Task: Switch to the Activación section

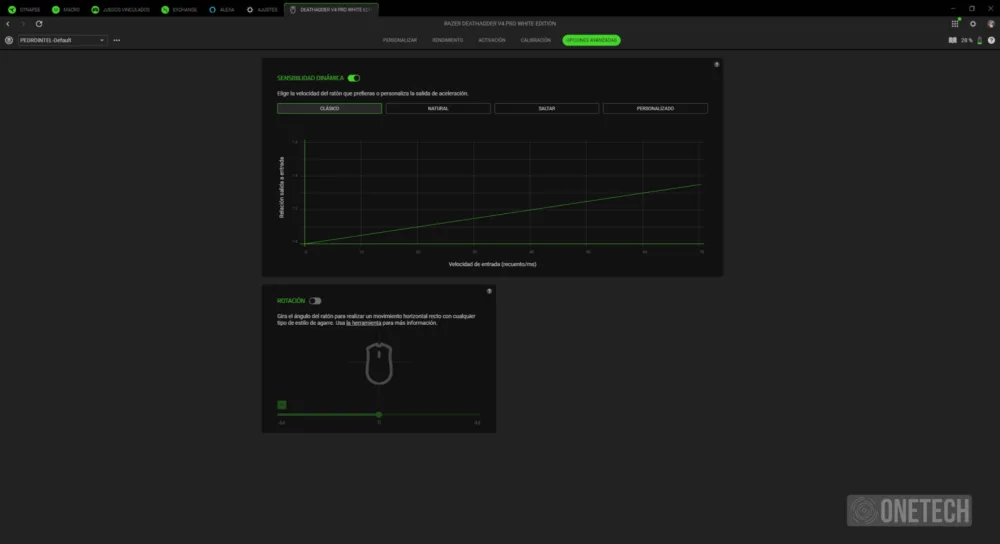Action: [492, 40]
